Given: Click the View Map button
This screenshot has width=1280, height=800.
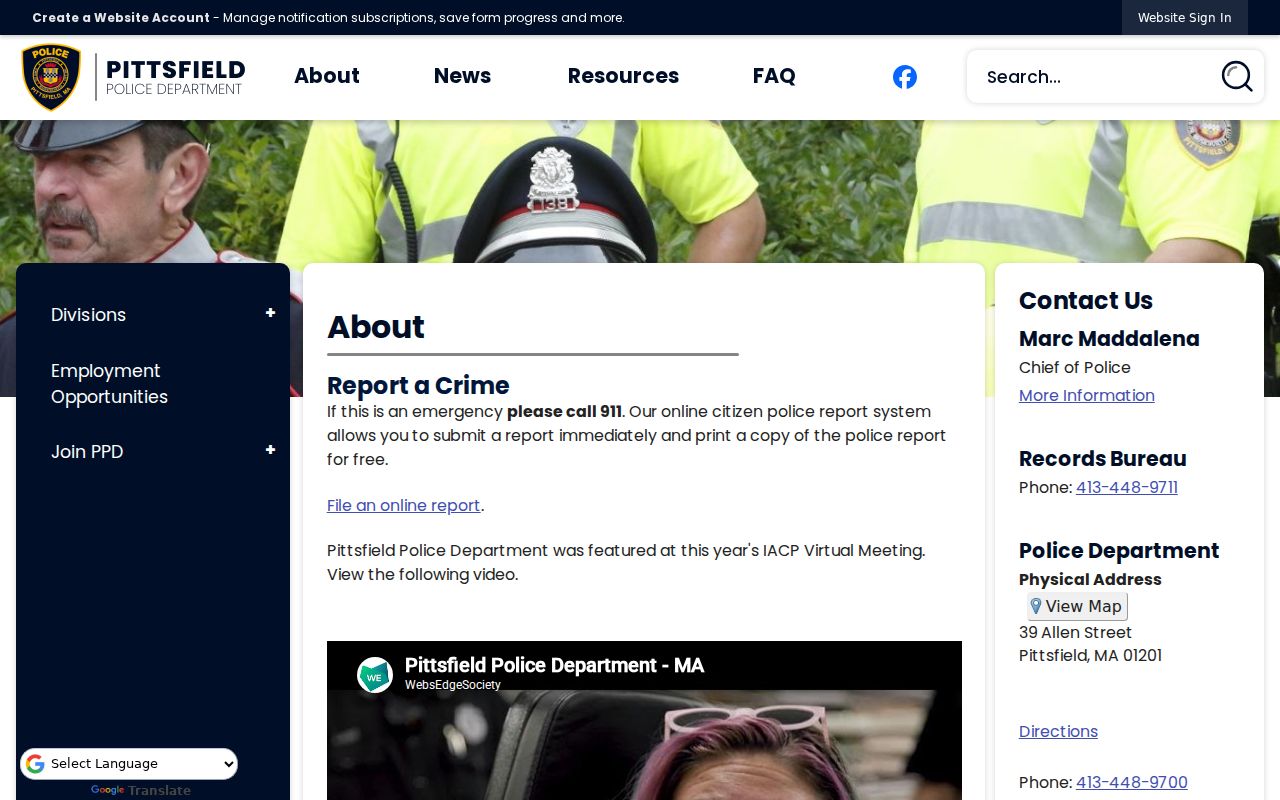Looking at the screenshot, I should (1077, 606).
